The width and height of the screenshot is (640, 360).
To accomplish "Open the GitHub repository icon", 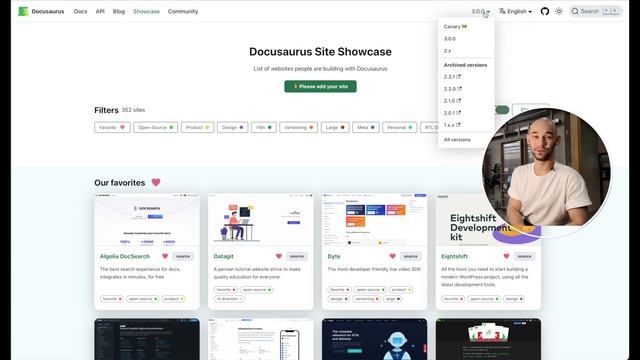I will coord(544,11).
